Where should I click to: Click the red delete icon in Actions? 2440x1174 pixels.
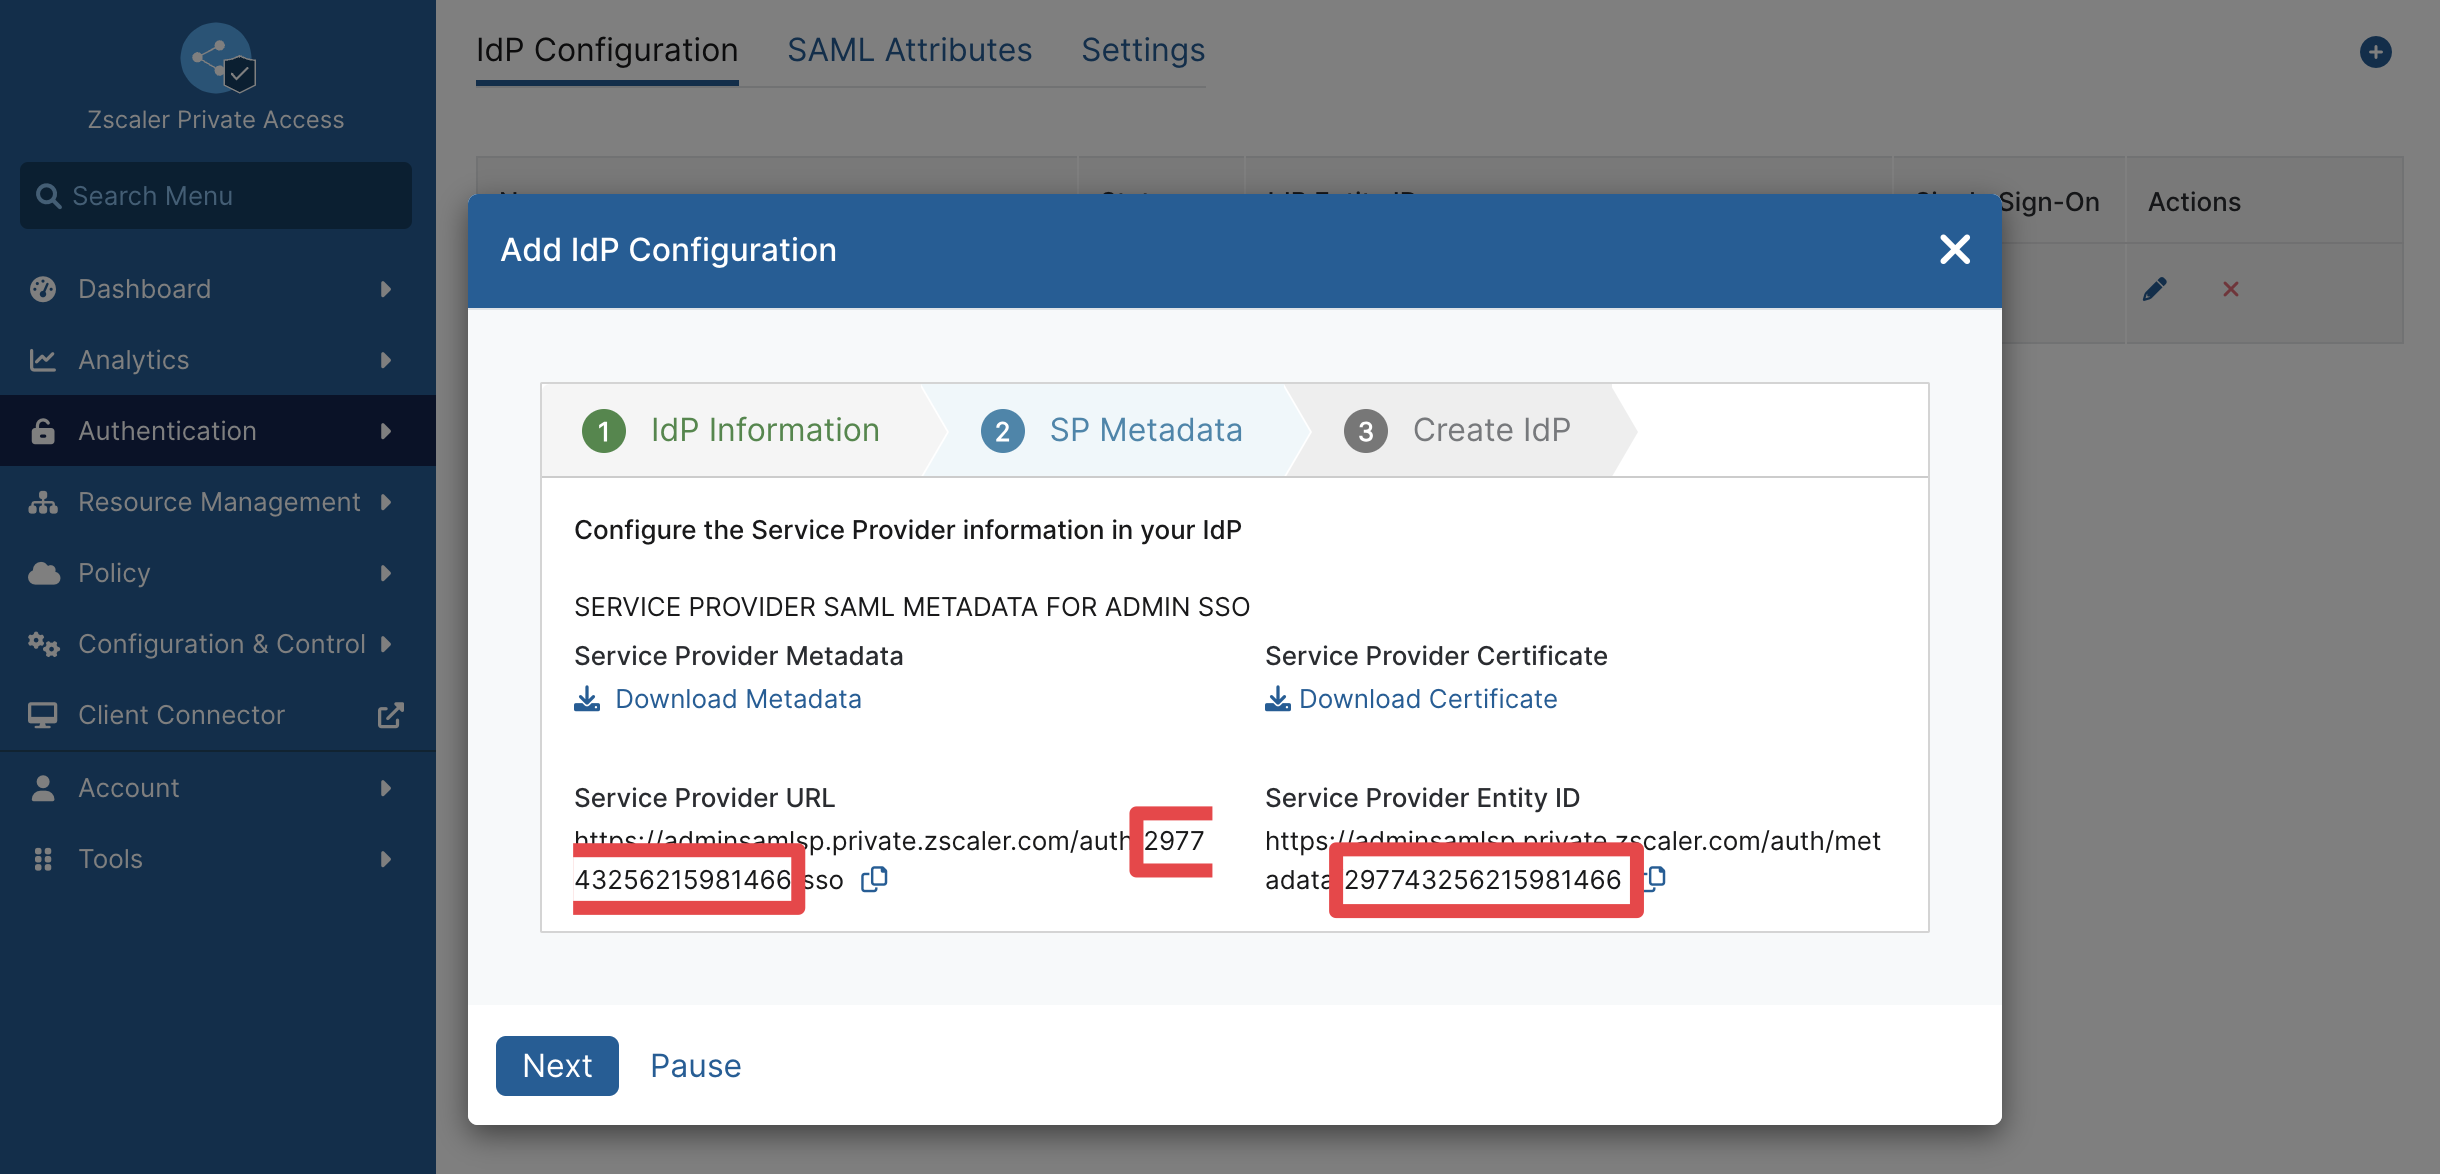click(2231, 289)
